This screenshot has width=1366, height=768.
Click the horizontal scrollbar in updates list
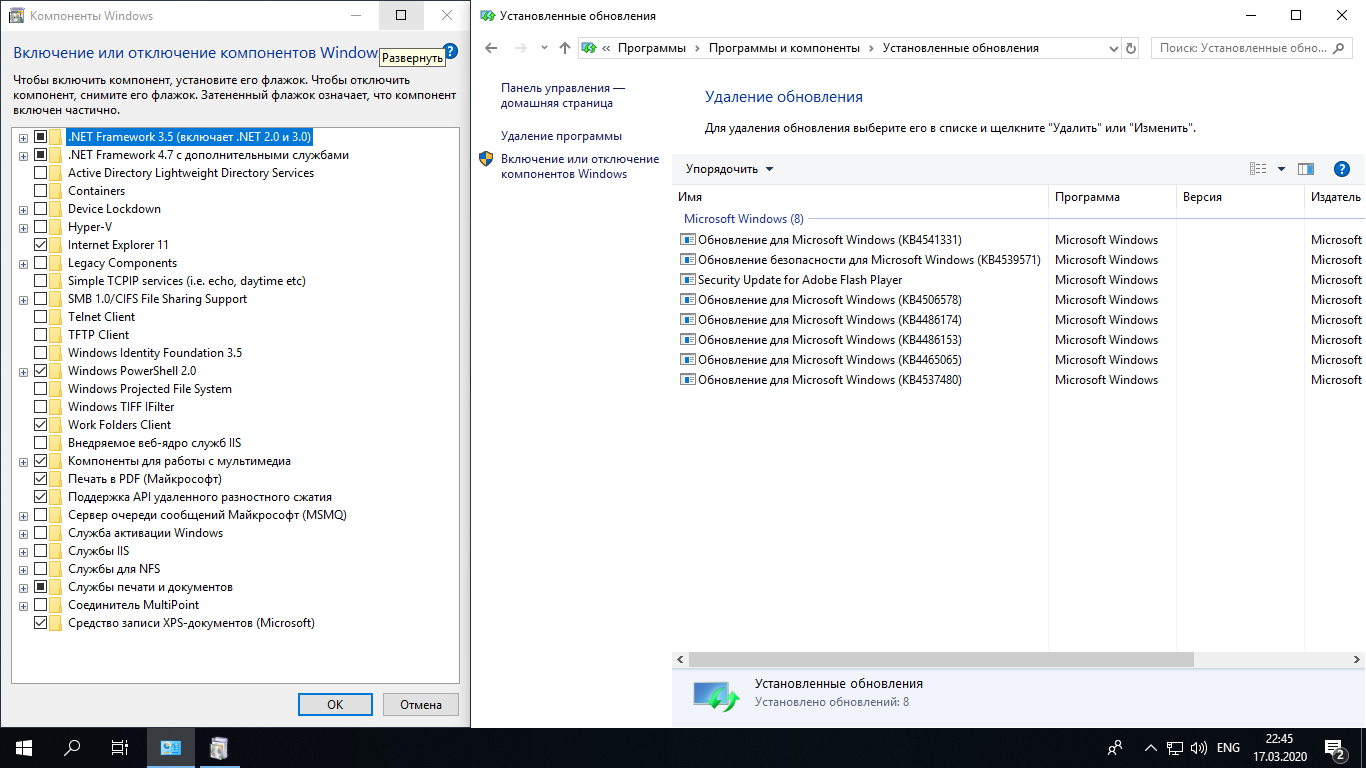941,660
